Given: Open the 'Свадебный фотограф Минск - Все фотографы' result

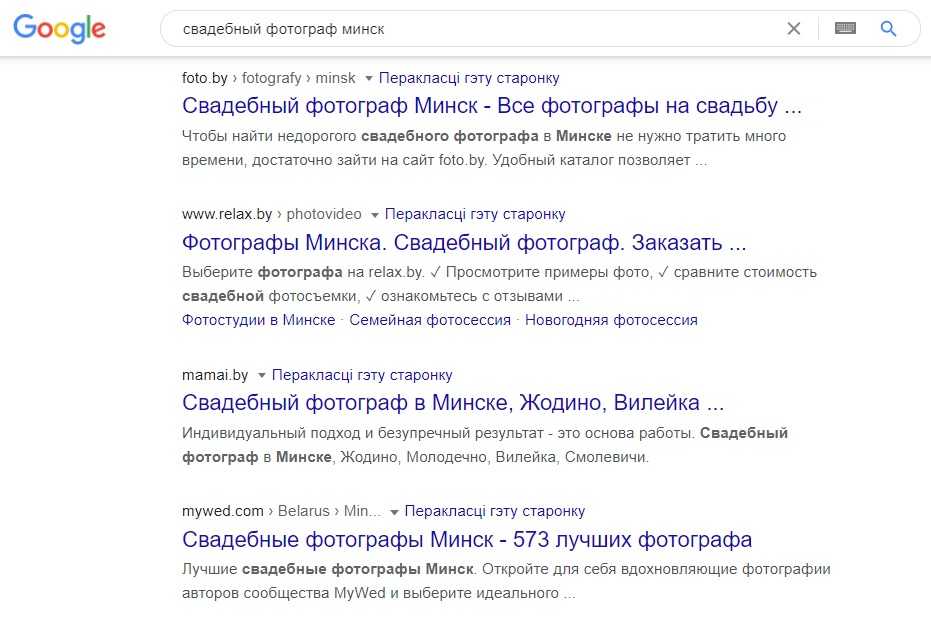Looking at the screenshot, I should tap(492, 106).
